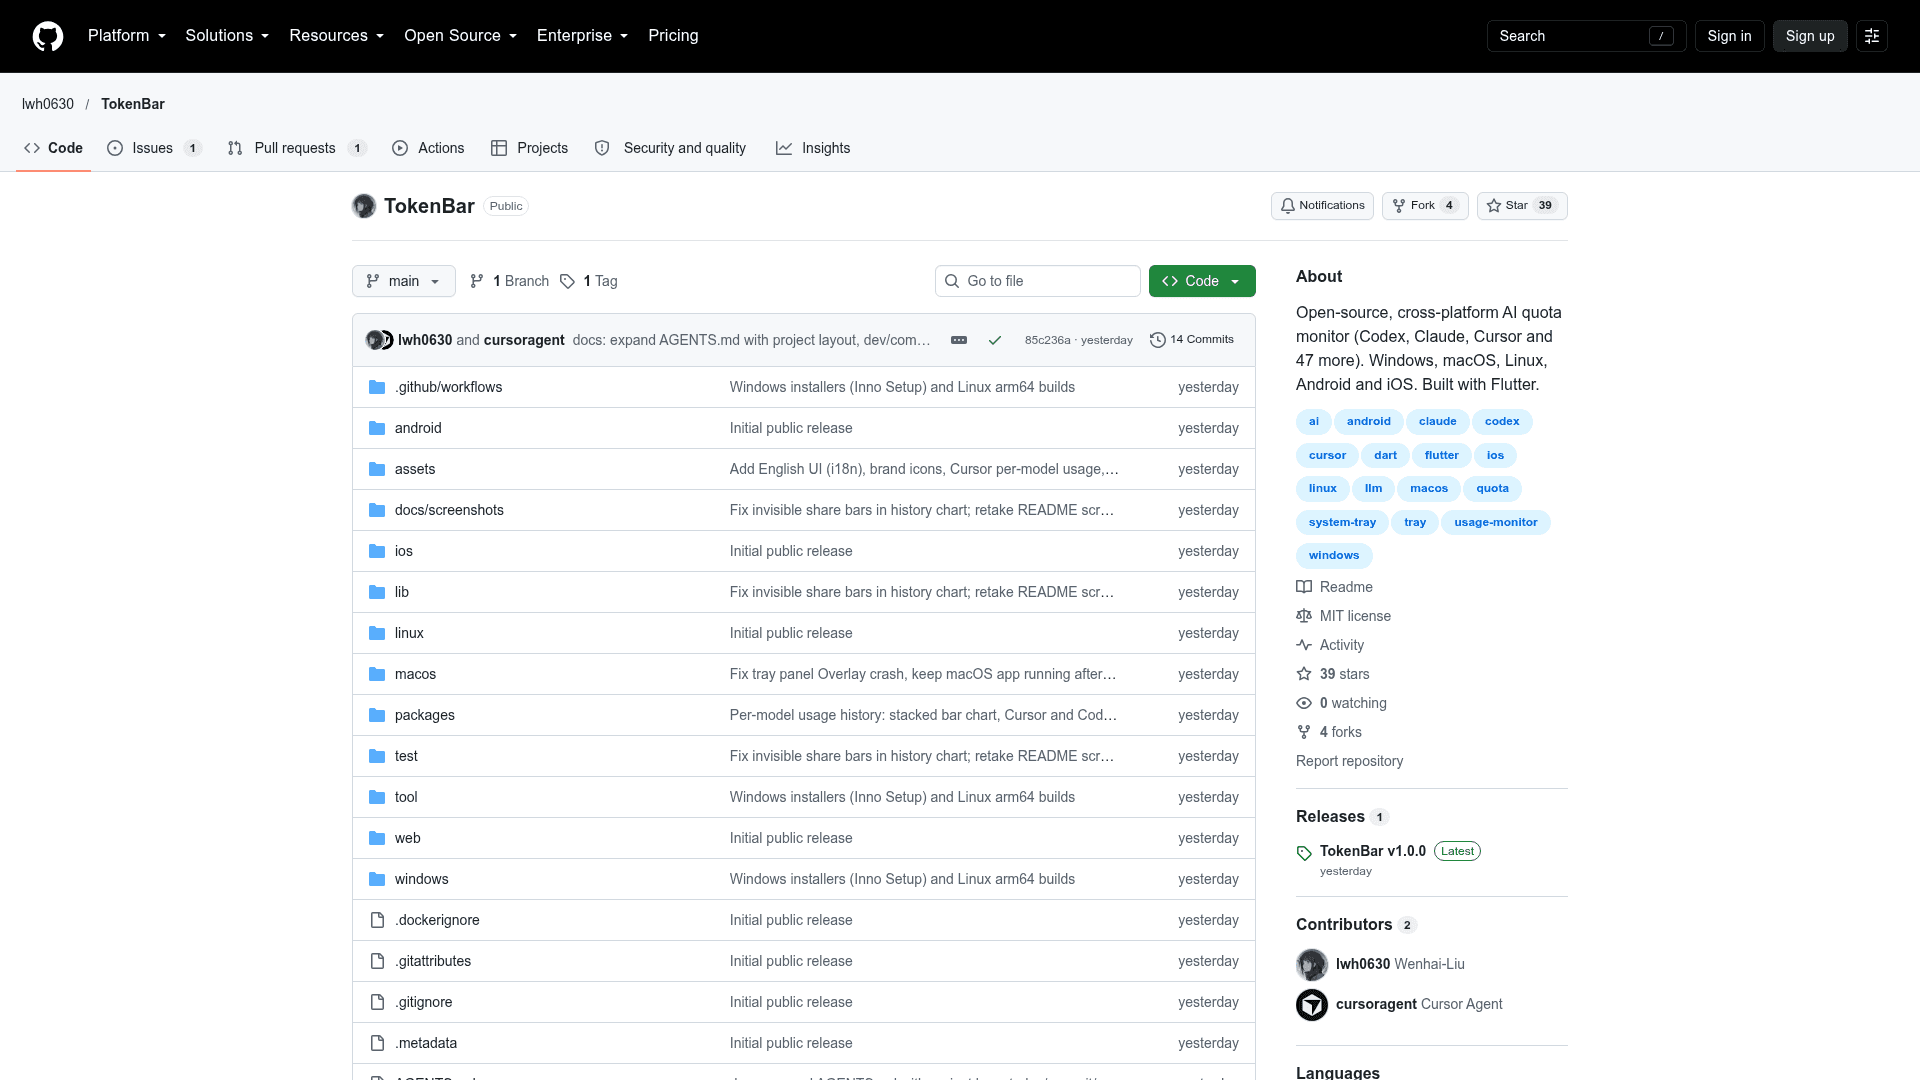Click the Notifications bell button
This screenshot has height=1080, width=1920.
(1322, 206)
